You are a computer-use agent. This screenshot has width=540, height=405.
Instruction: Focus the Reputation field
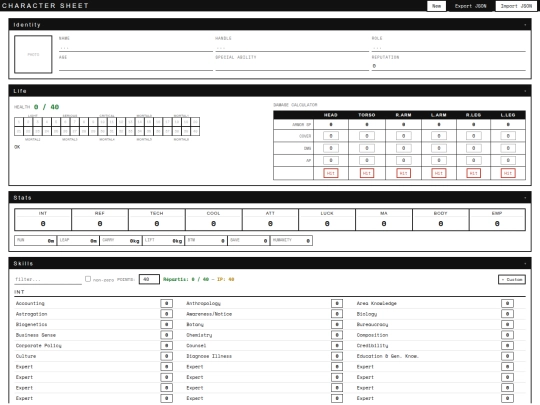point(448,66)
